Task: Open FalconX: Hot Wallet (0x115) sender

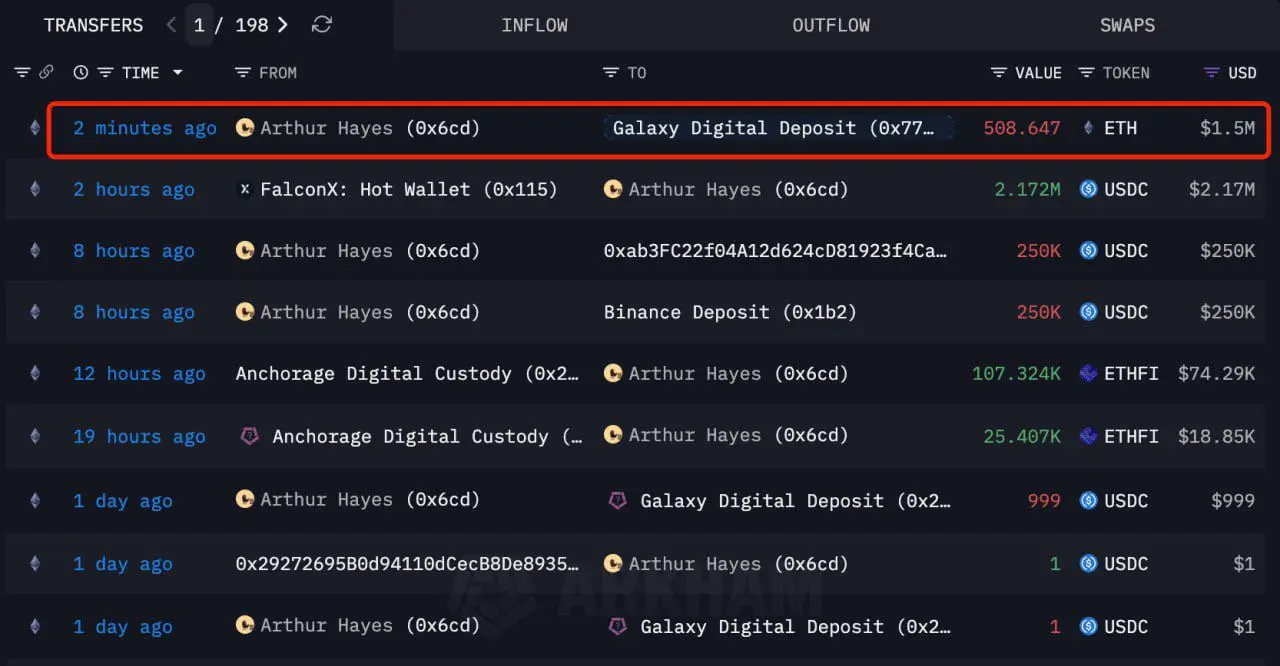Action: pyautogui.click(x=409, y=190)
